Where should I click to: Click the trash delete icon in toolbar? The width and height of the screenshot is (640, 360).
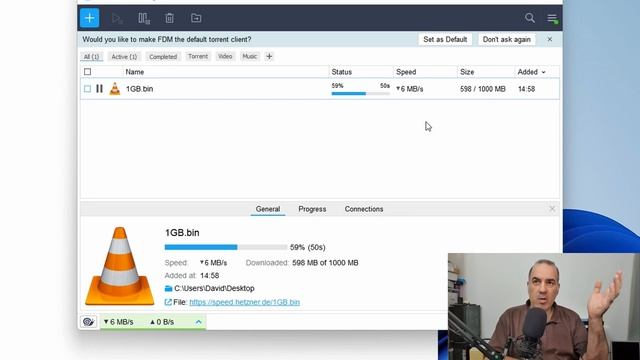pos(169,18)
